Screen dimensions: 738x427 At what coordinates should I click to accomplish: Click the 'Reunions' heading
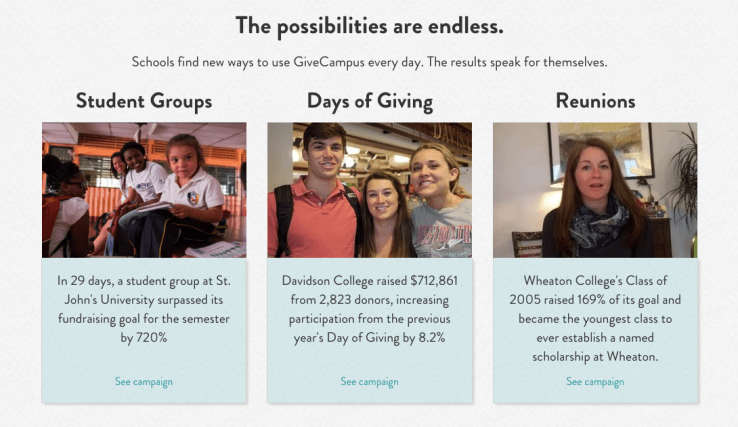click(x=595, y=101)
